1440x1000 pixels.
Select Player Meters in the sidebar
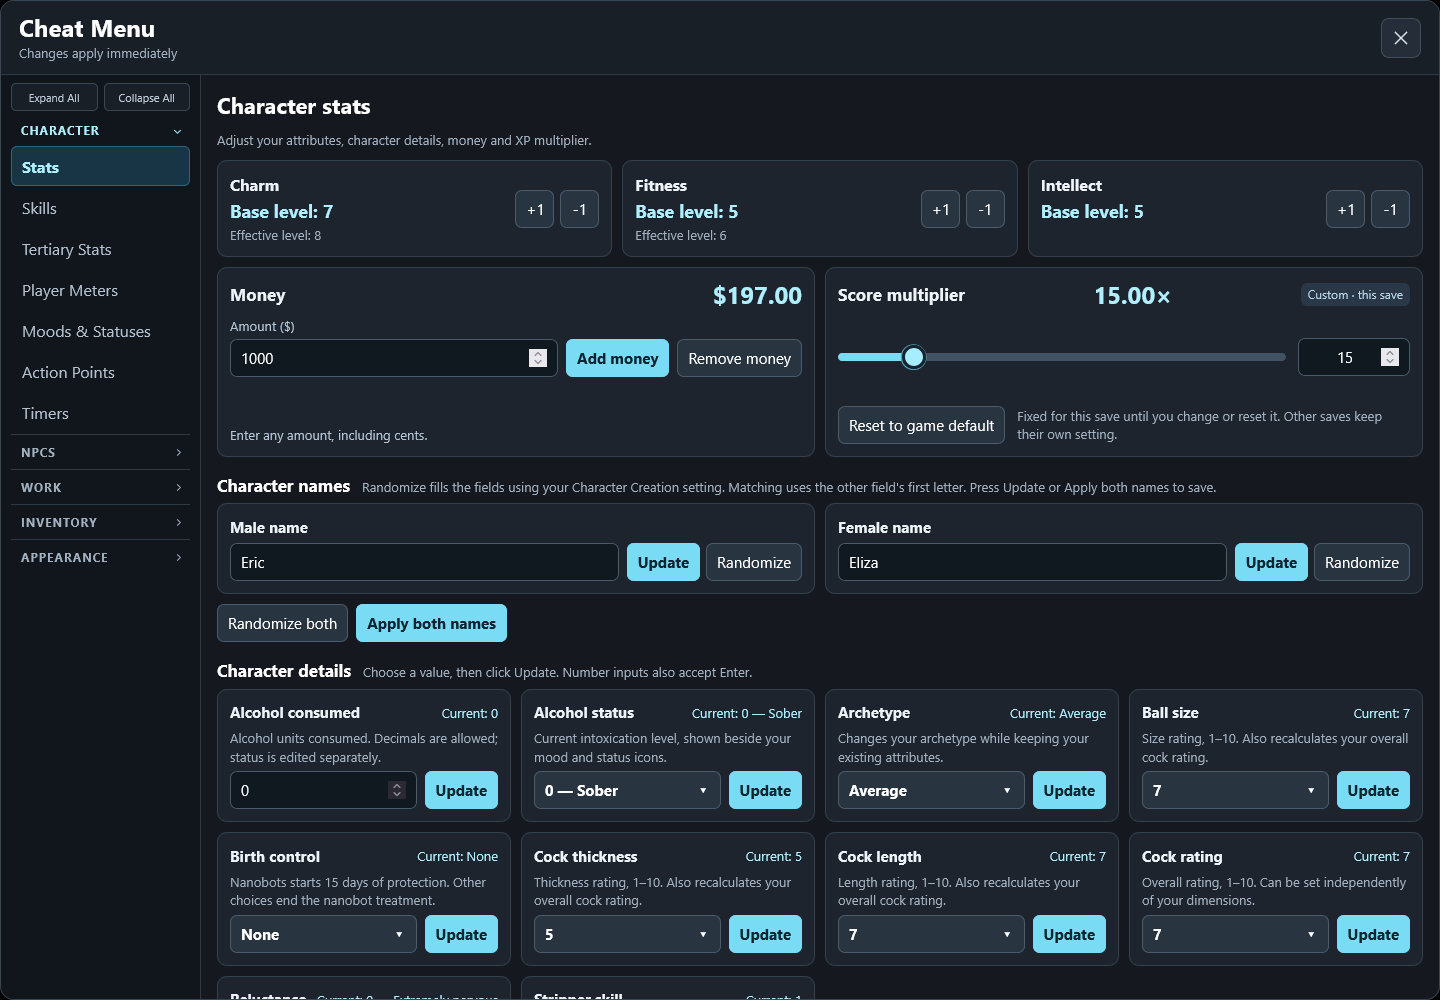pyautogui.click(x=100, y=290)
